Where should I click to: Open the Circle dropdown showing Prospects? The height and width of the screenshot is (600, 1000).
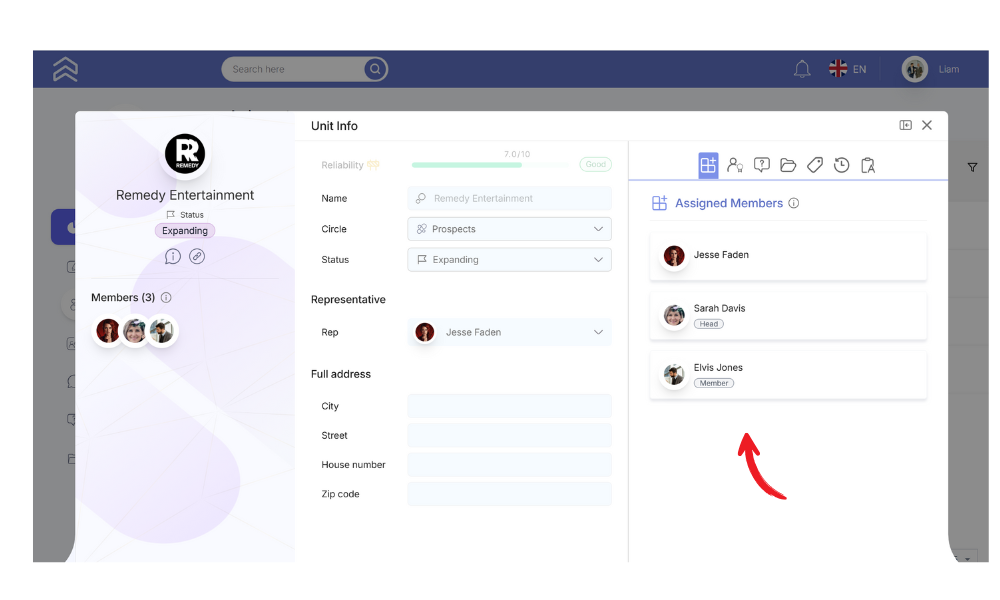pos(510,229)
